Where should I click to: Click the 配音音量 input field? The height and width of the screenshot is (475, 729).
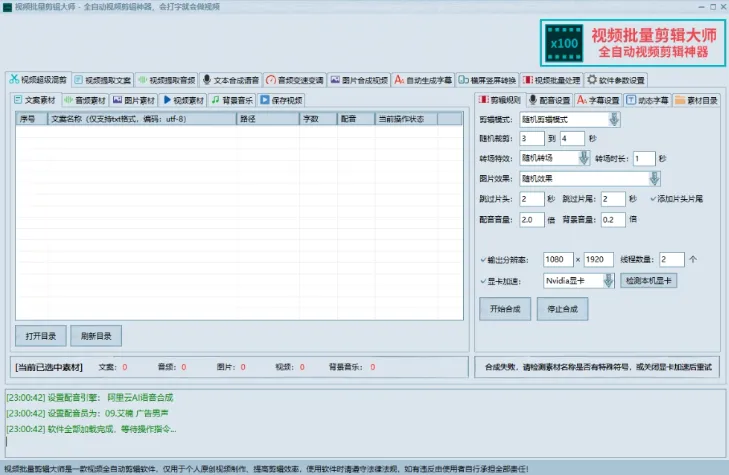tap(532, 219)
